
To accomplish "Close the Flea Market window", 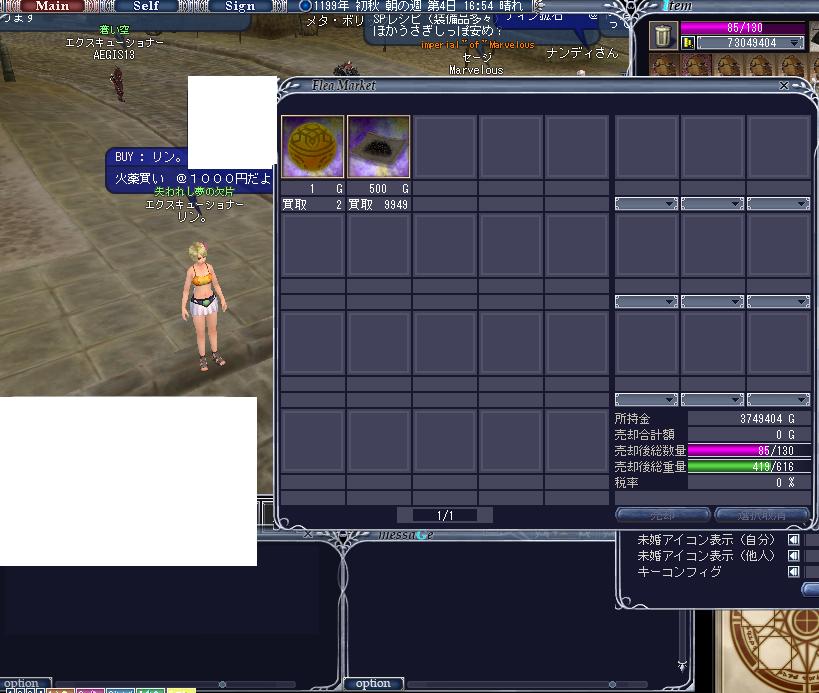I will click(x=784, y=86).
